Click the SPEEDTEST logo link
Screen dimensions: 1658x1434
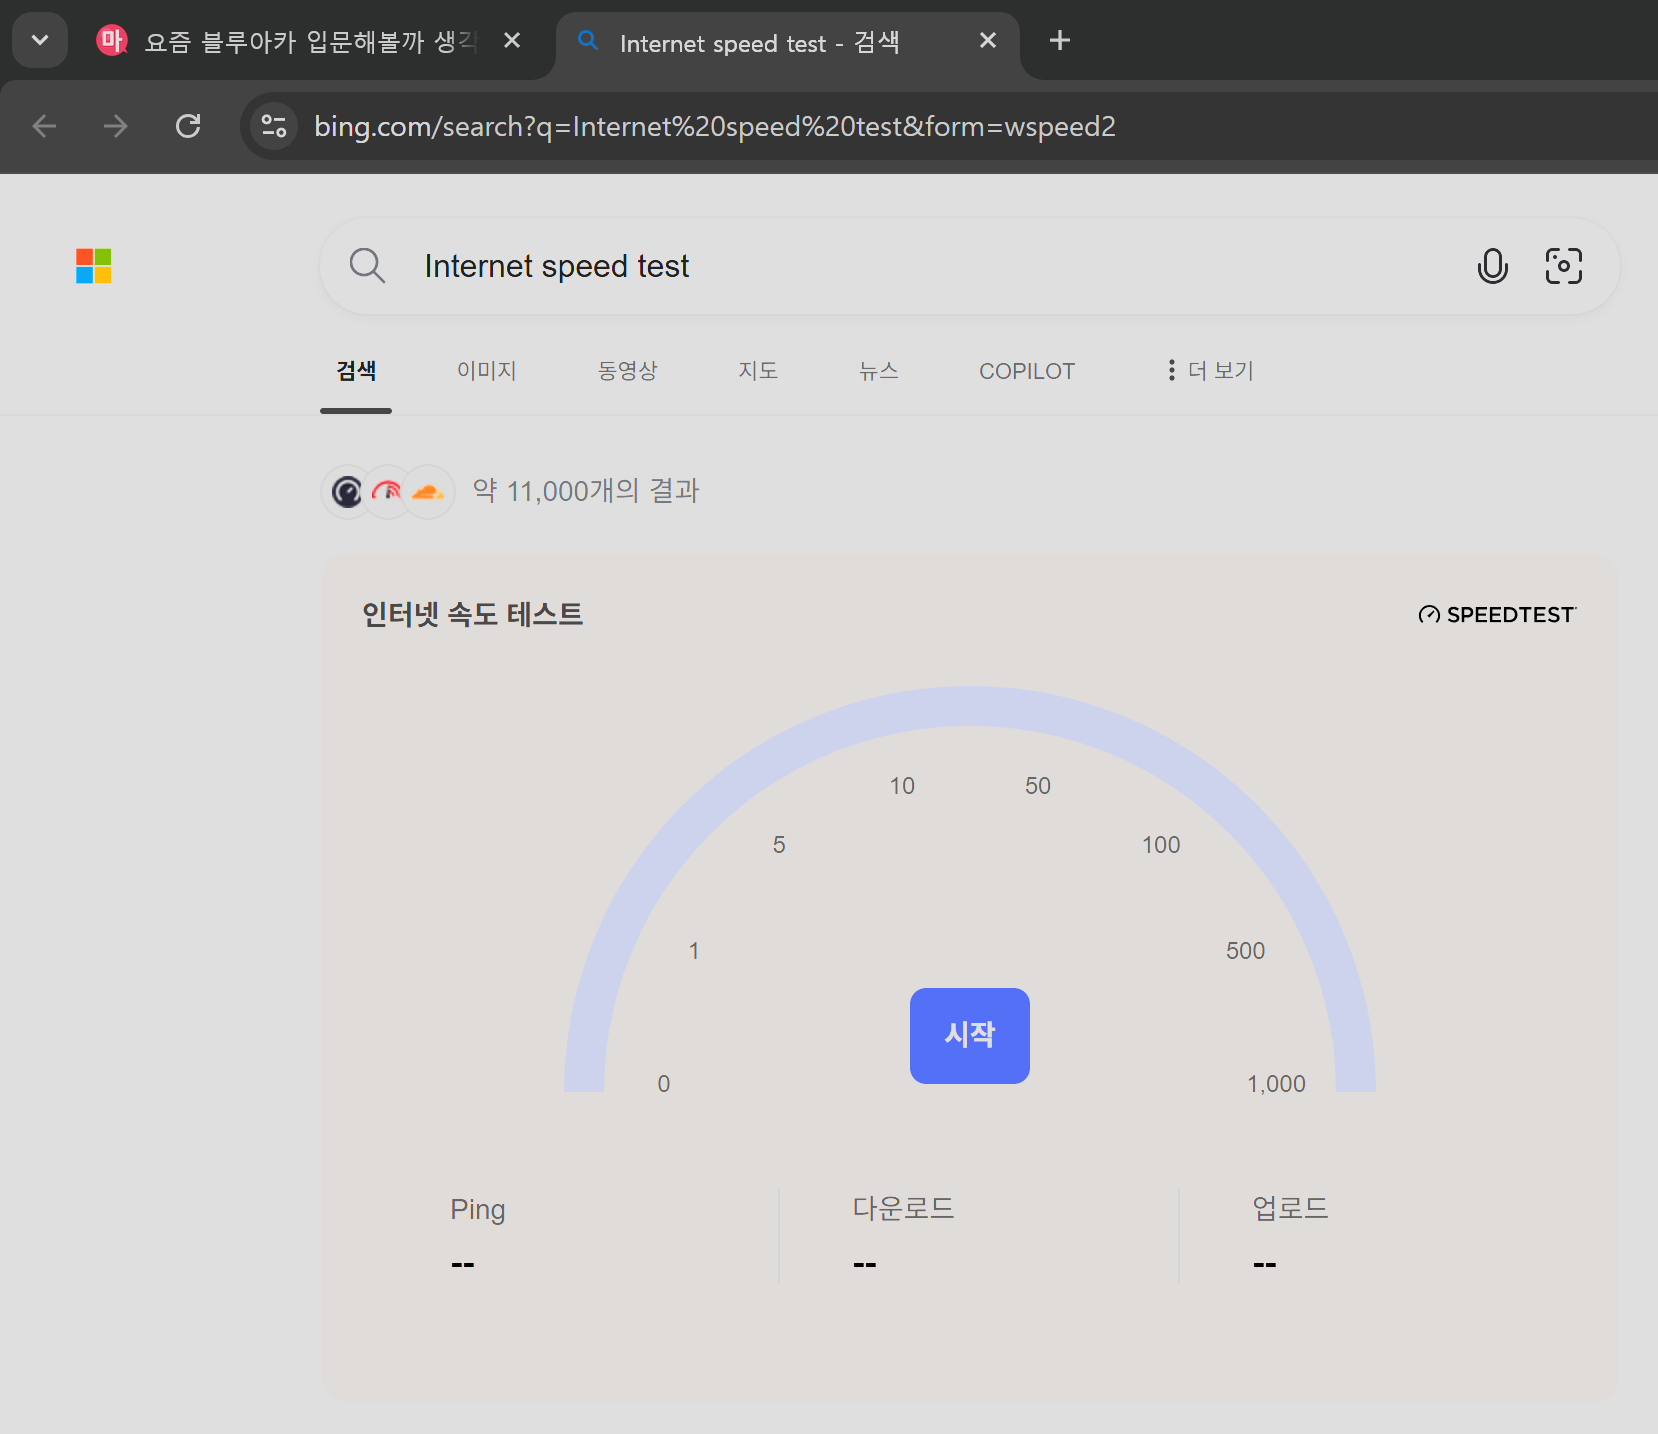tap(1497, 615)
